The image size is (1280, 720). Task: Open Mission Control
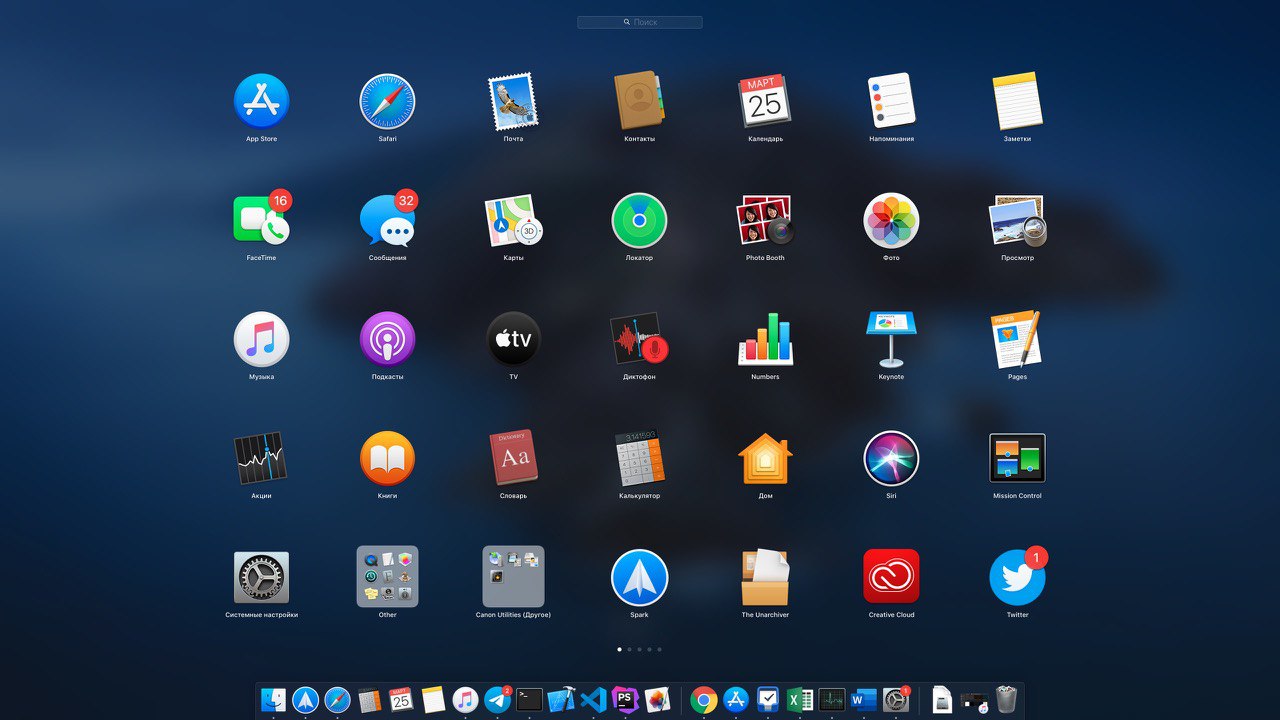click(x=1017, y=458)
